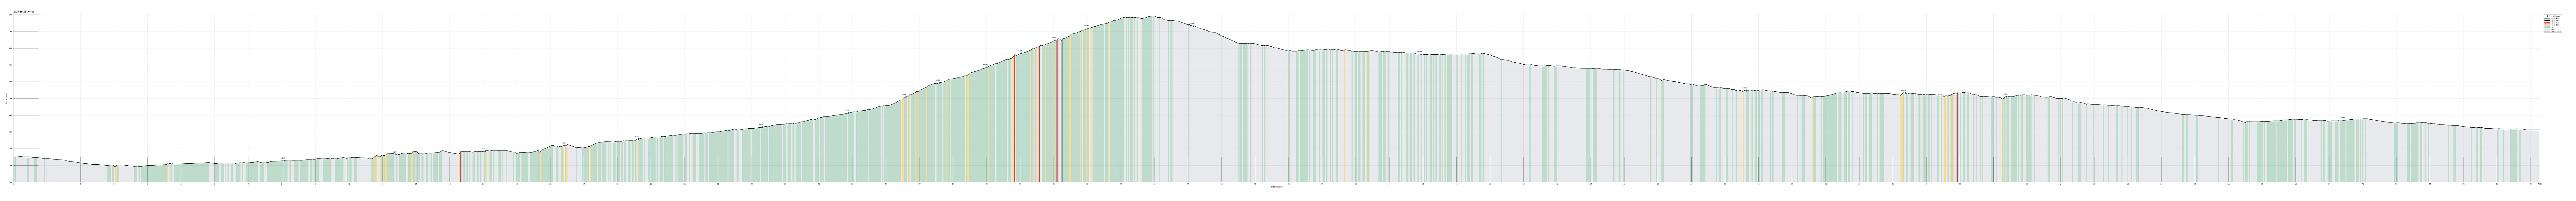Click the light gray 'down' legend swatch
2576x201 pixels.
tap(2548, 29)
